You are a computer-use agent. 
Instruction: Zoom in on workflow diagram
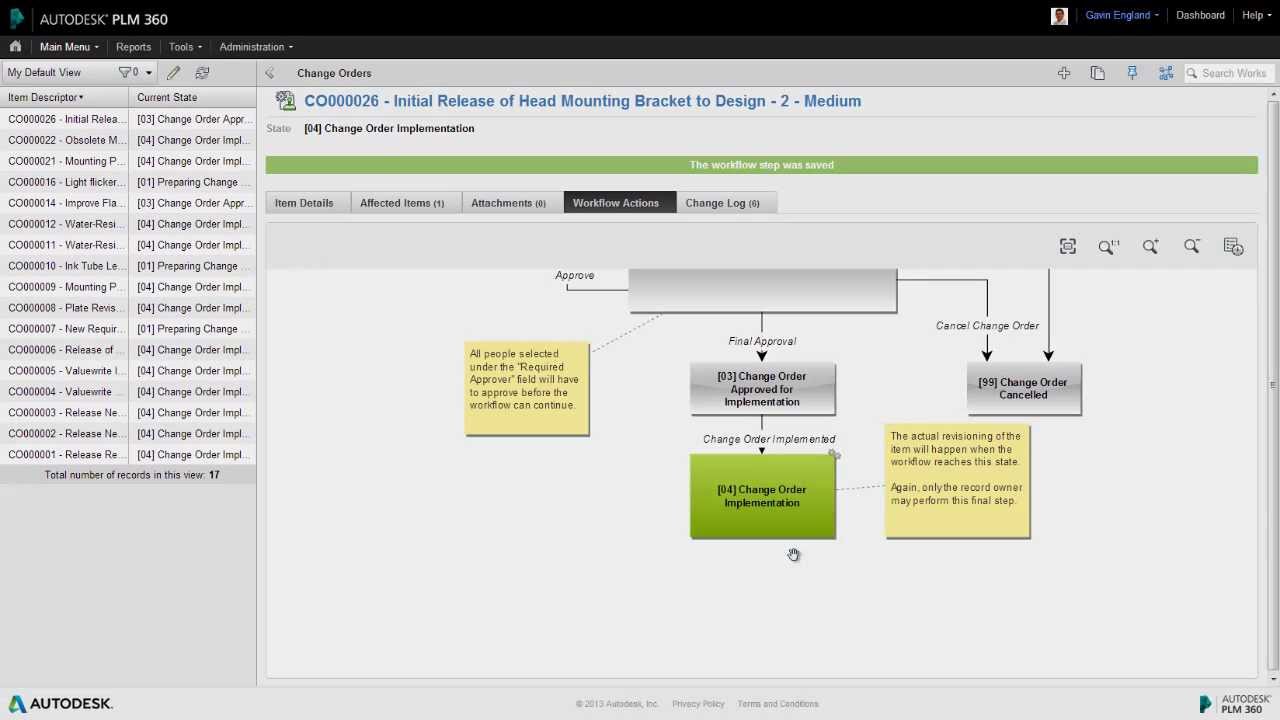click(1151, 246)
